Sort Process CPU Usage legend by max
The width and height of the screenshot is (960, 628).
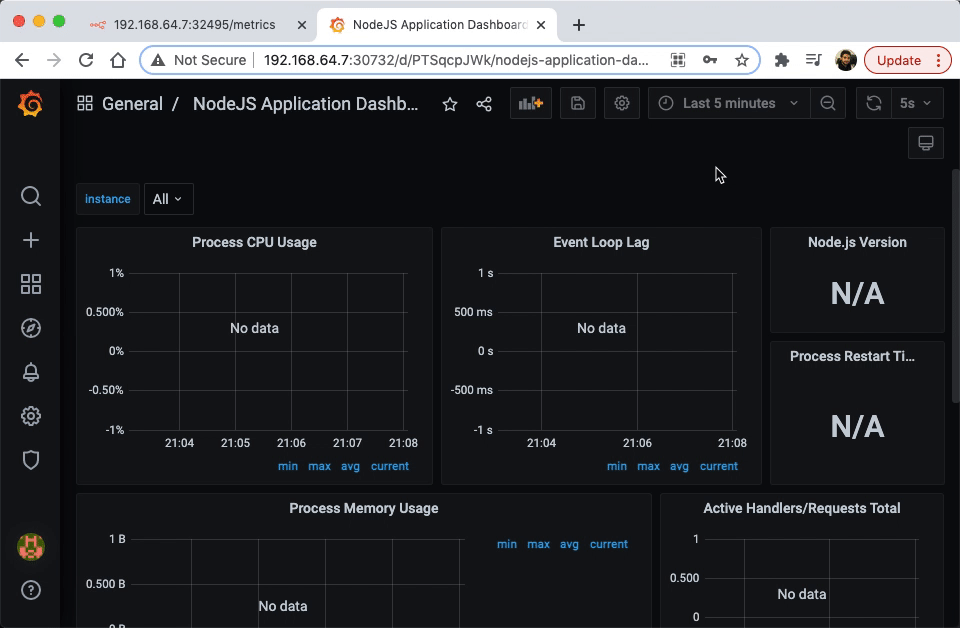[319, 466]
